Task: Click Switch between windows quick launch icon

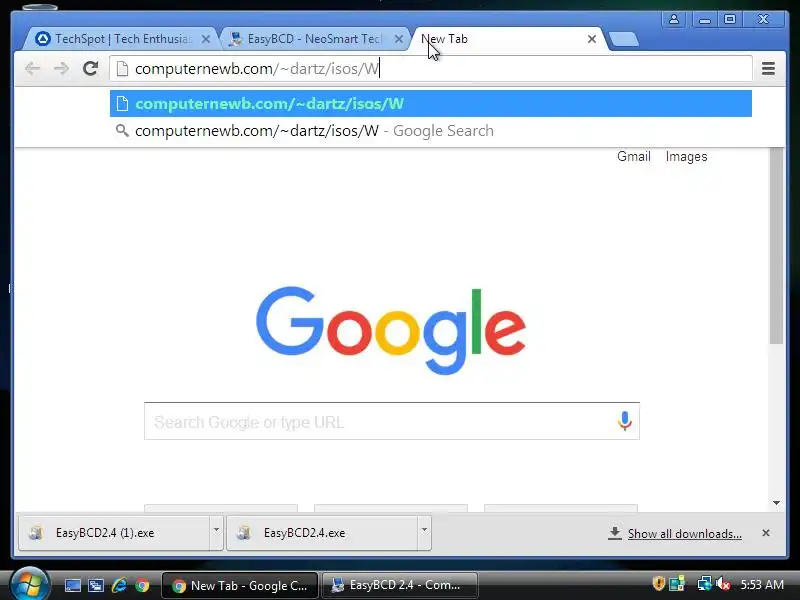Action: [x=96, y=585]
